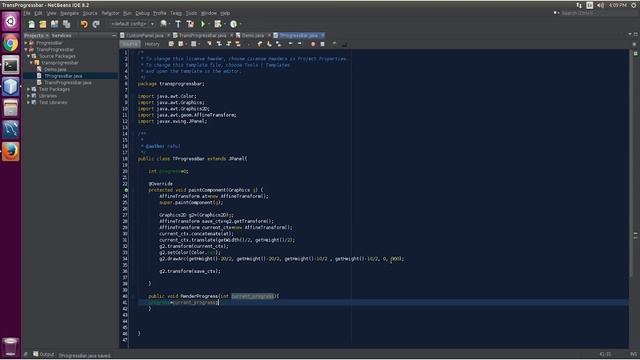Click the system power gear icon
This screenshot has width=640, height=360.
[634, 5]
